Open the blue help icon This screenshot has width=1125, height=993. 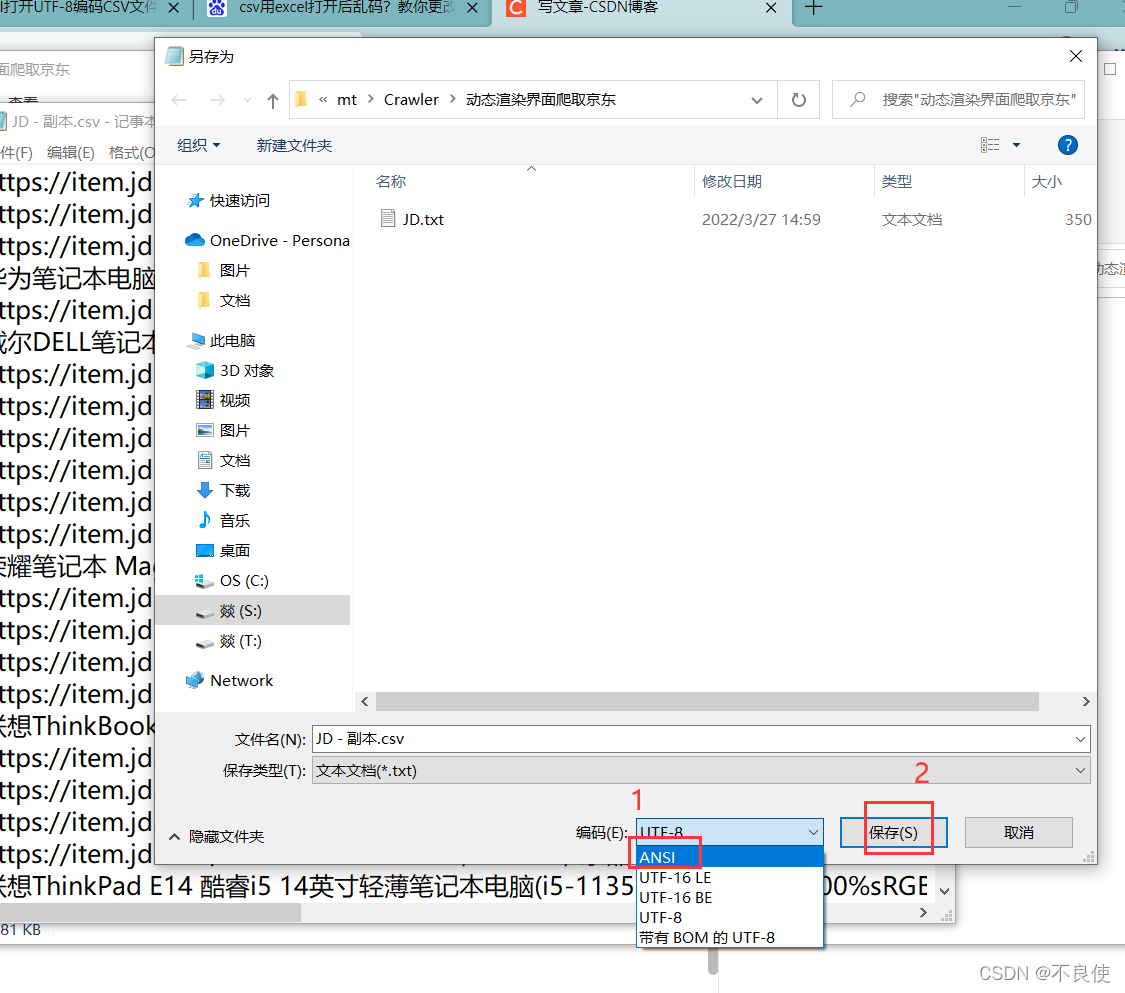click(x=1067, y=145)
